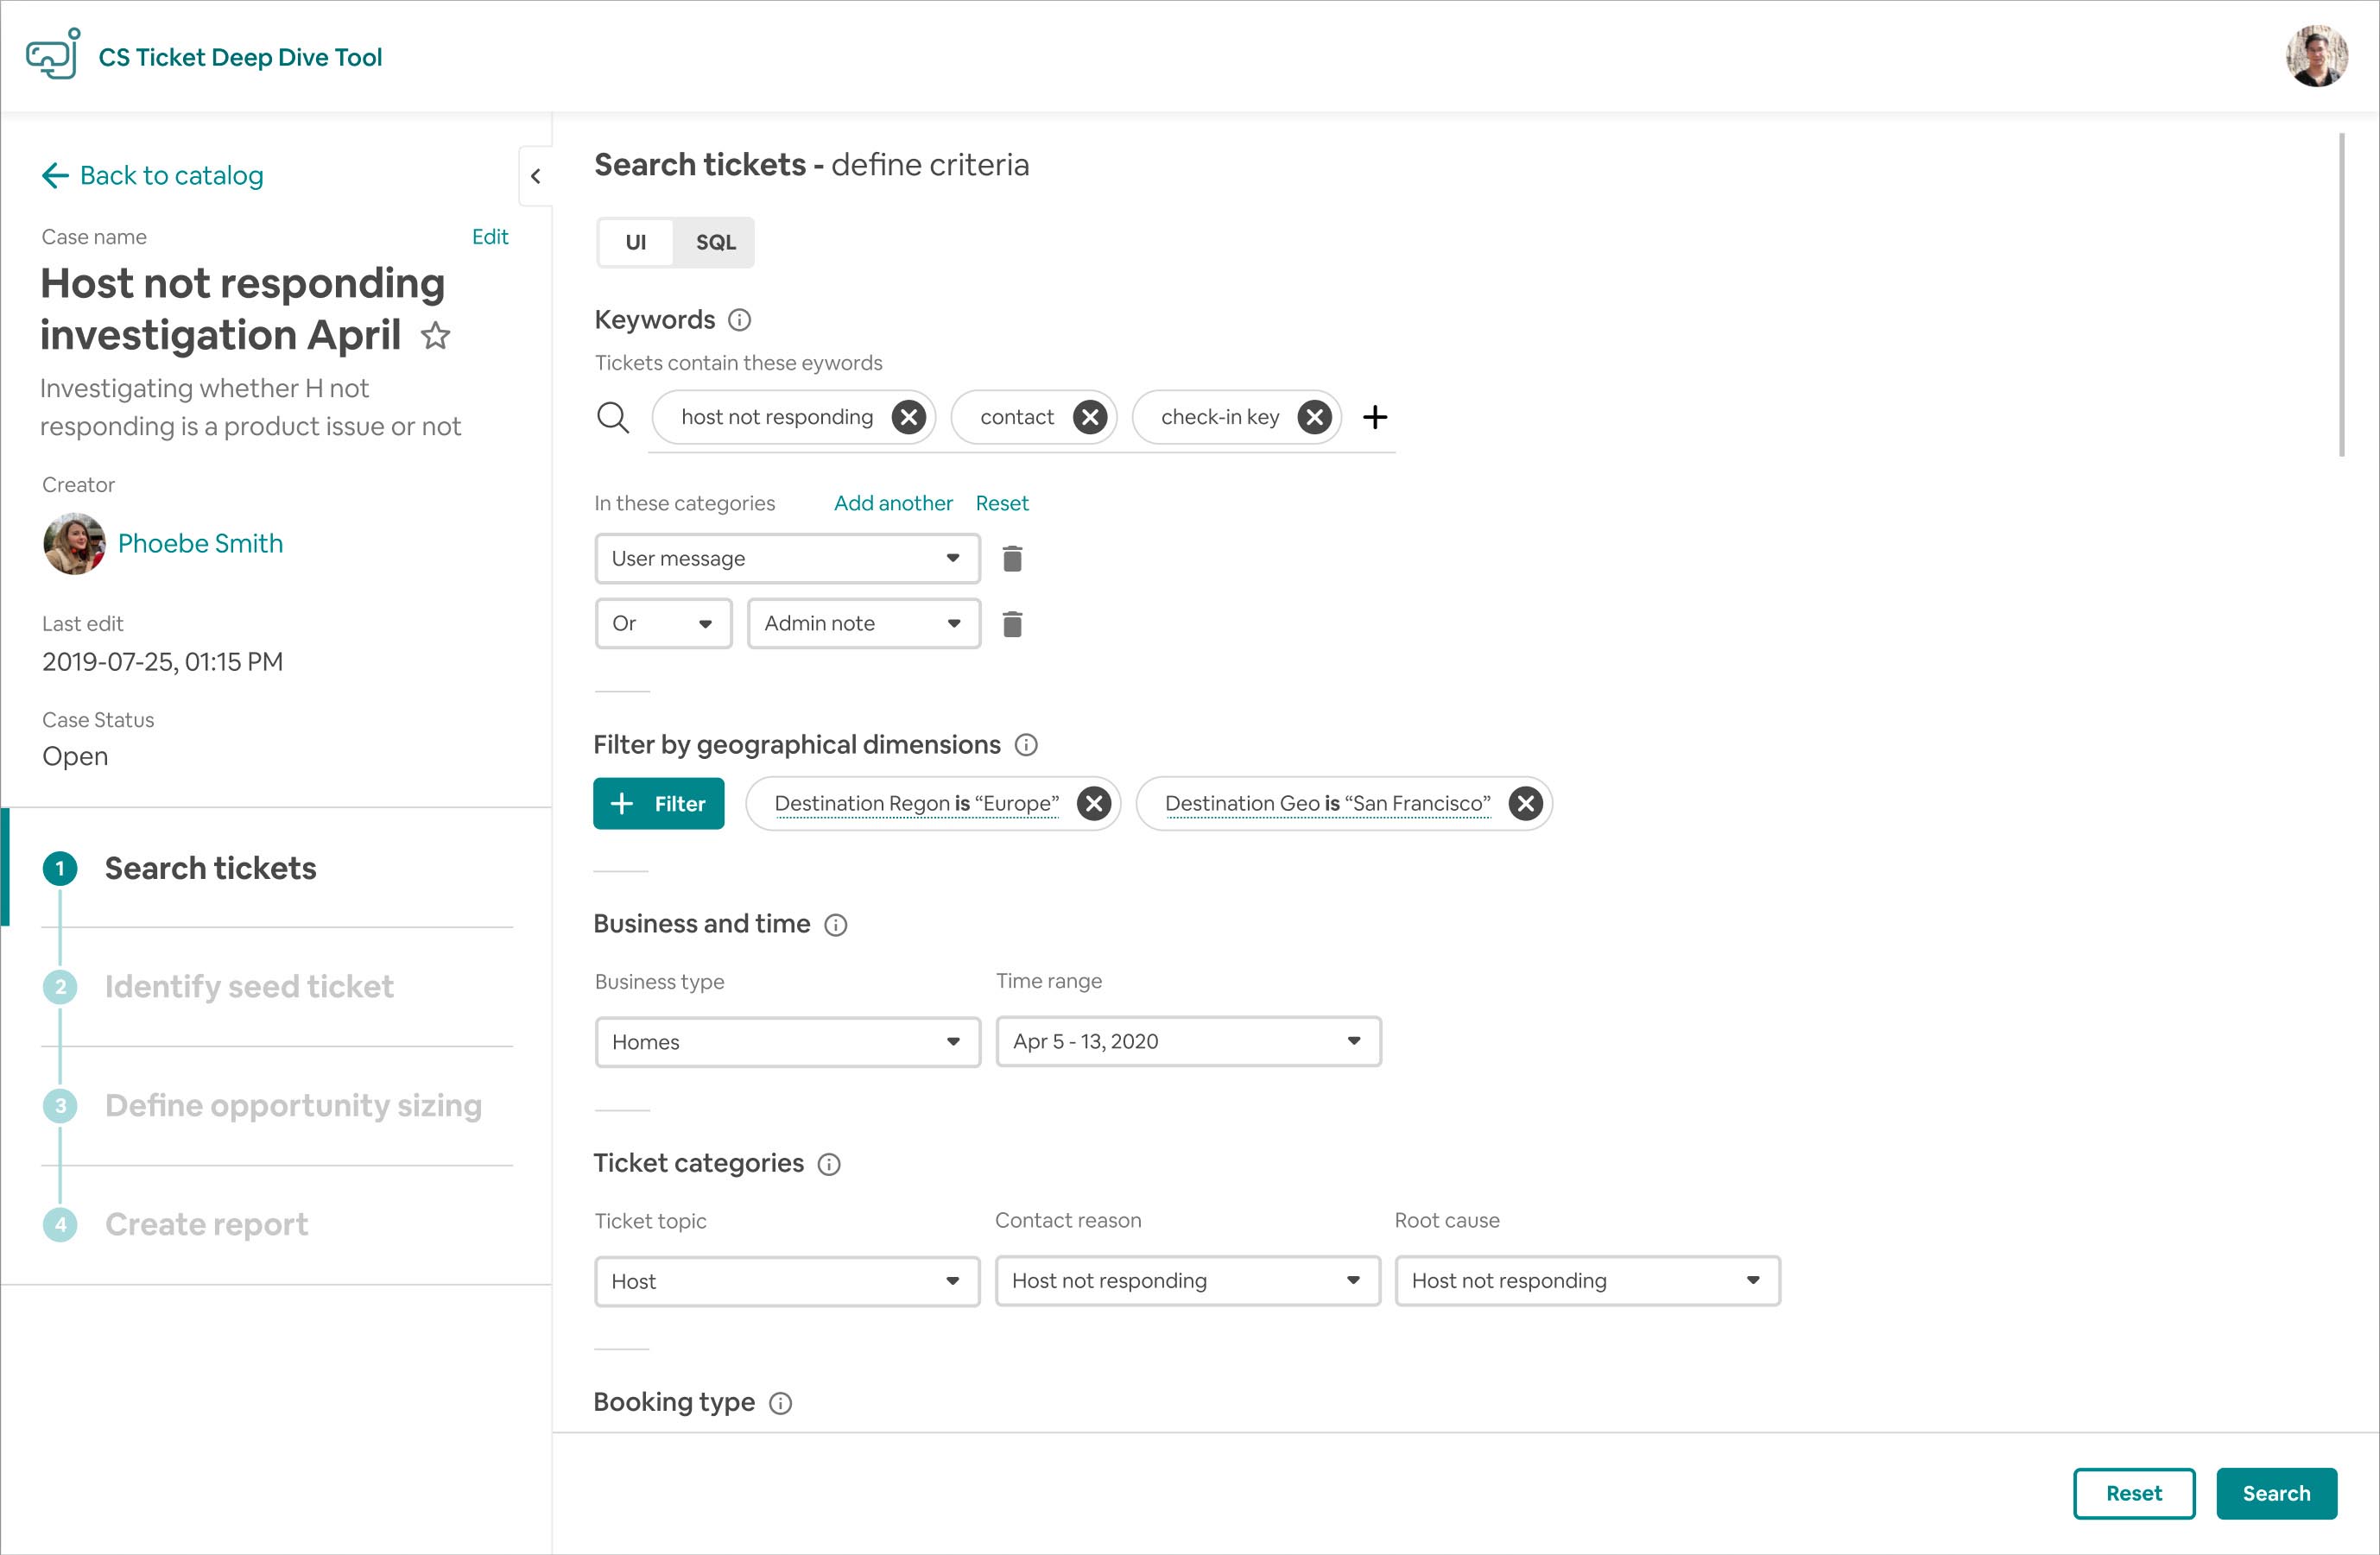Collapse the left sidebar panel
Image resolution: width=2380 pixels, height=1555 pixels.
(x=536, y=177)
